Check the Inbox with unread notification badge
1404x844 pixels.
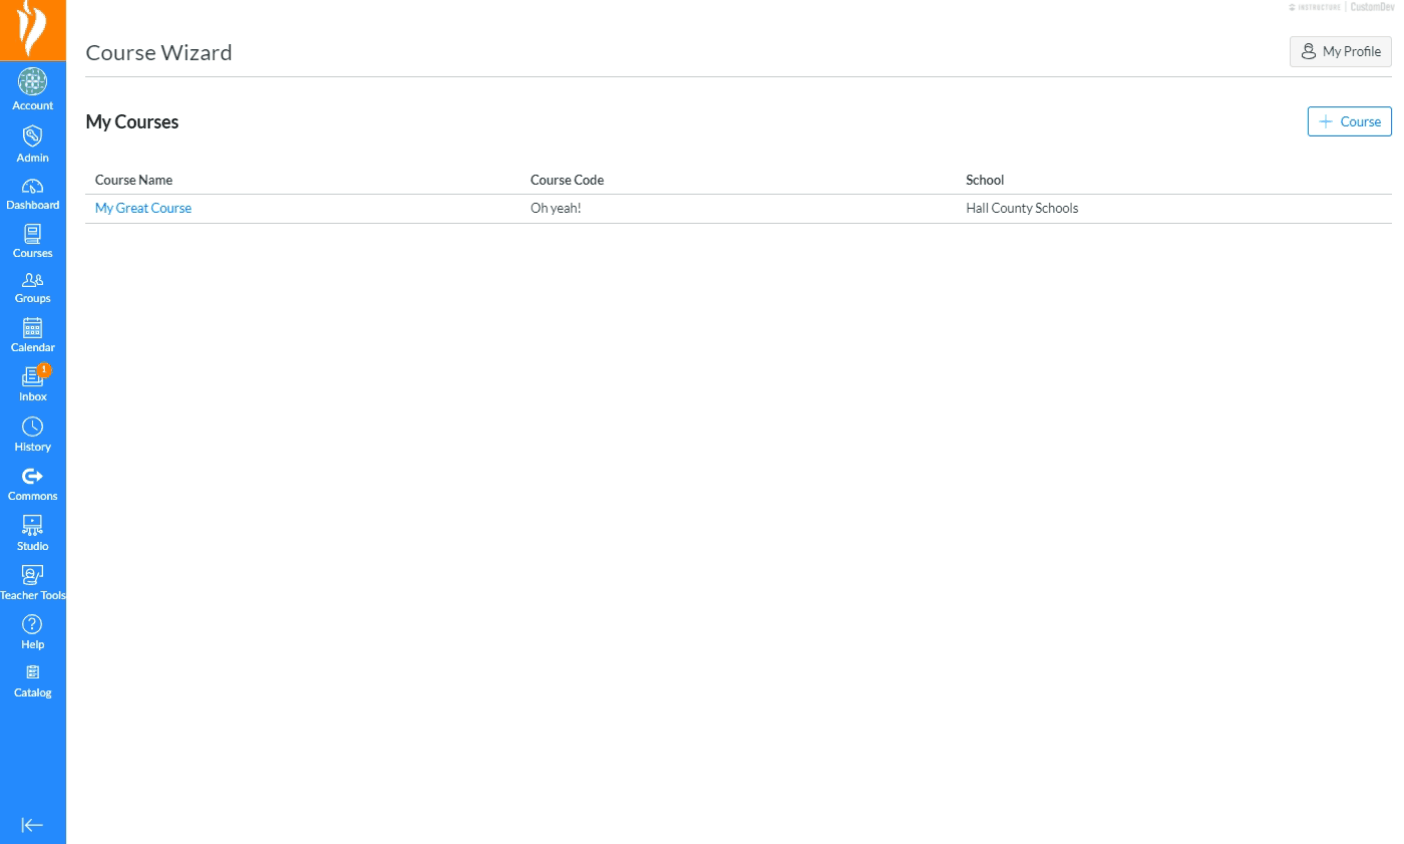pos(33,380)
